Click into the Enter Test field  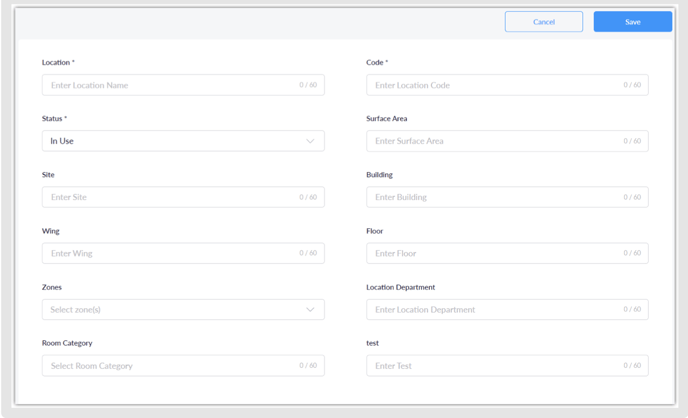tap(507, 366)
